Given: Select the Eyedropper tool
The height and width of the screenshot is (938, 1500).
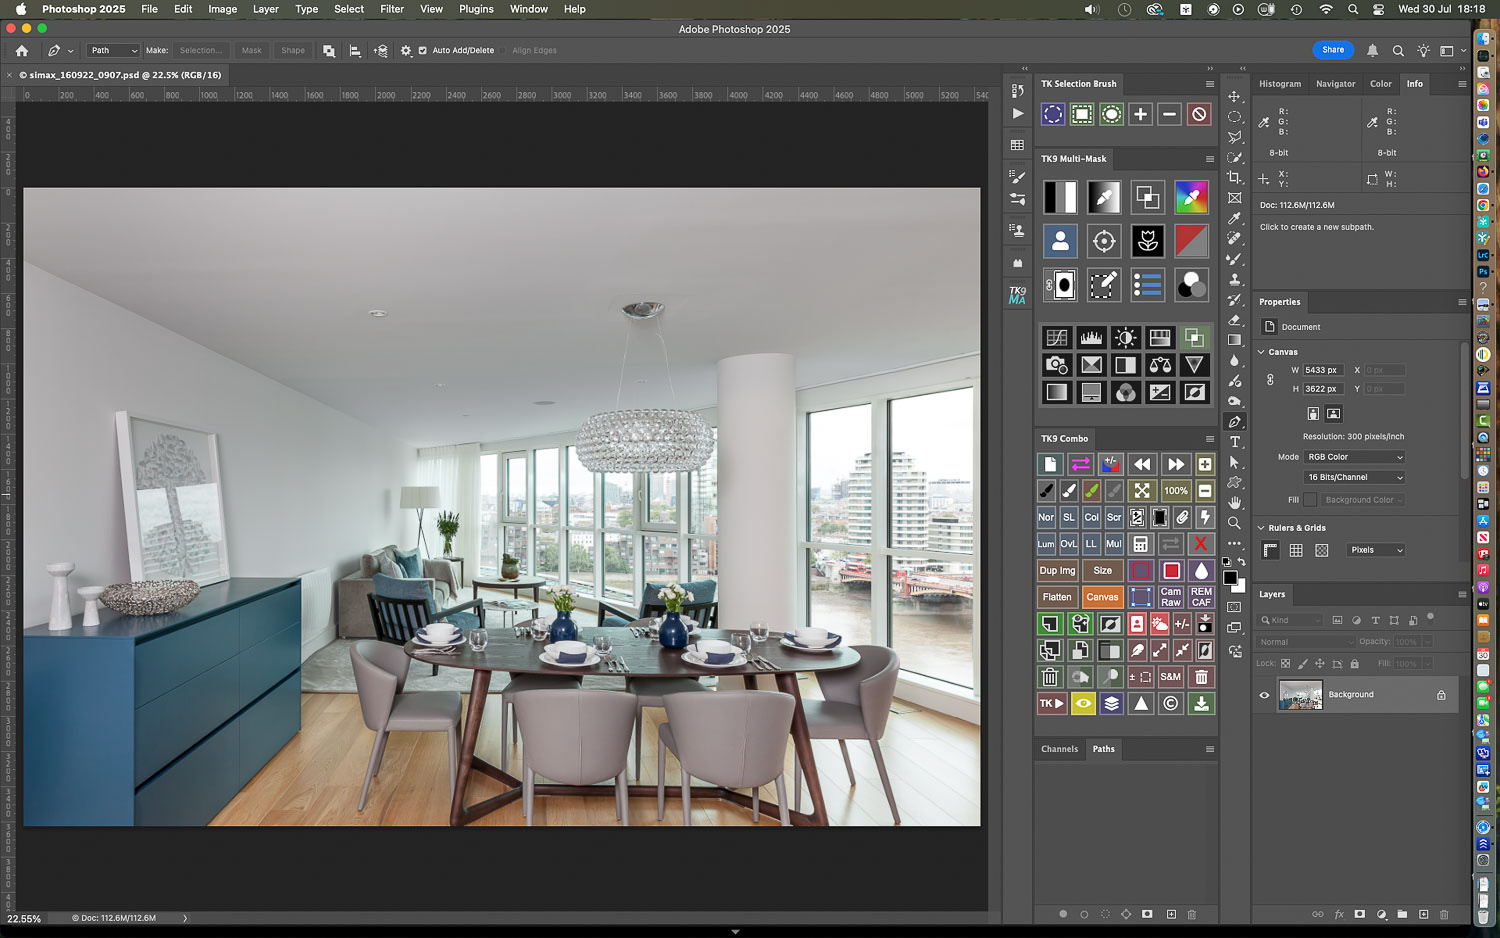Looking at the screenshot, I should (1235, 218).
